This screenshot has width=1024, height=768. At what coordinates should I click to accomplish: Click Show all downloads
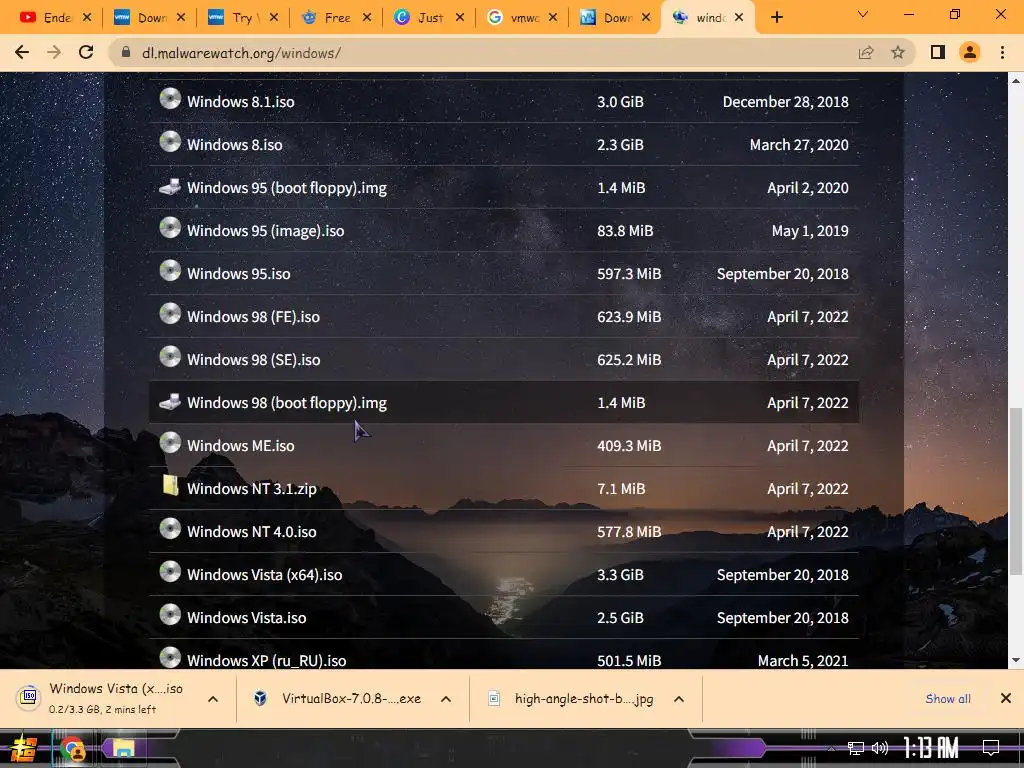tap(948, 699)
